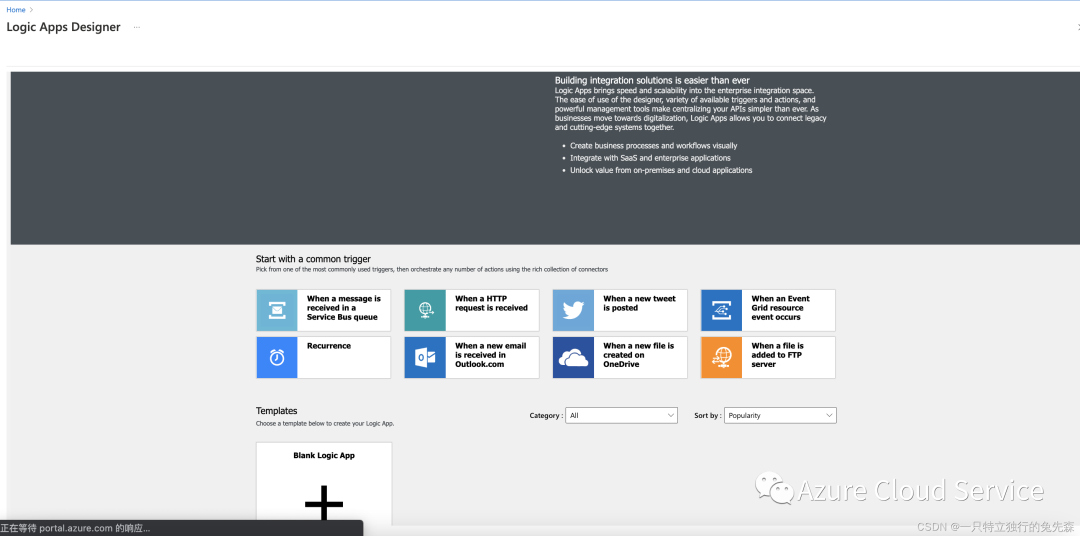Click the Outlook.com email icon

click(x=425, y=358)
